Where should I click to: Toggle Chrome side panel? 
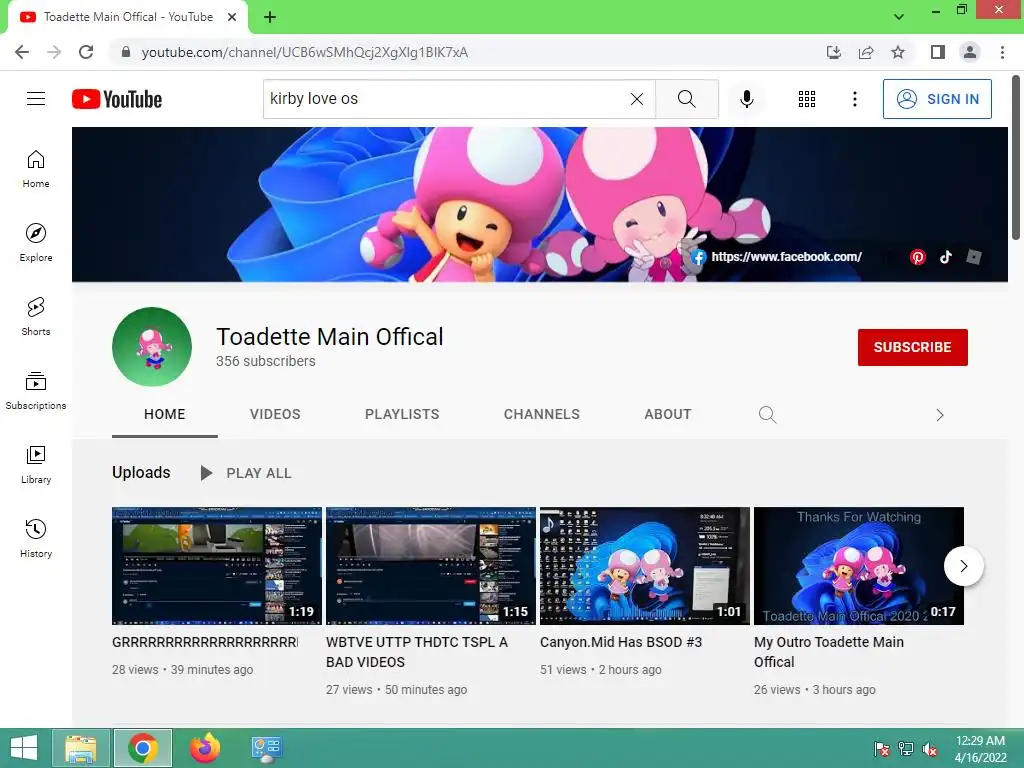pyautogui.click(x=938, y=52)
